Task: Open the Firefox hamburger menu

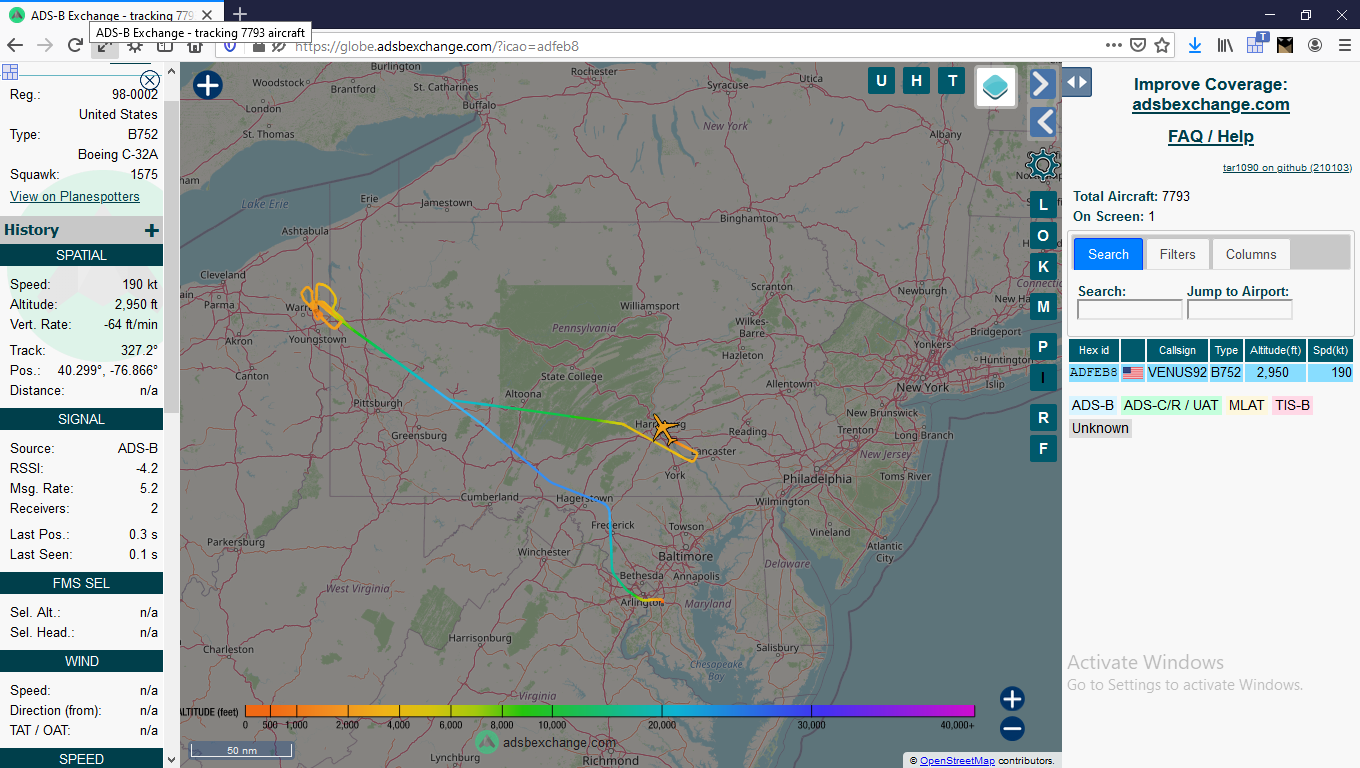Action: (x=1343, y=45)
